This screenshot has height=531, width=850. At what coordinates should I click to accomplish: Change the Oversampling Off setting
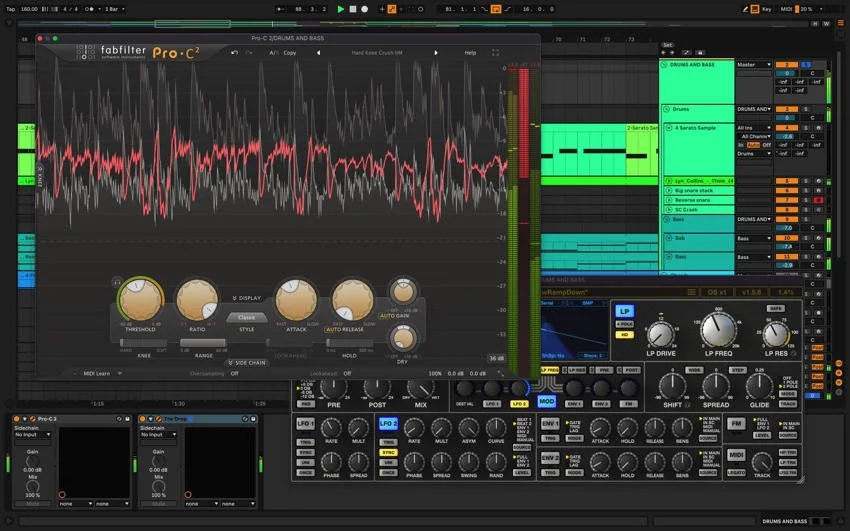[234, 373]
